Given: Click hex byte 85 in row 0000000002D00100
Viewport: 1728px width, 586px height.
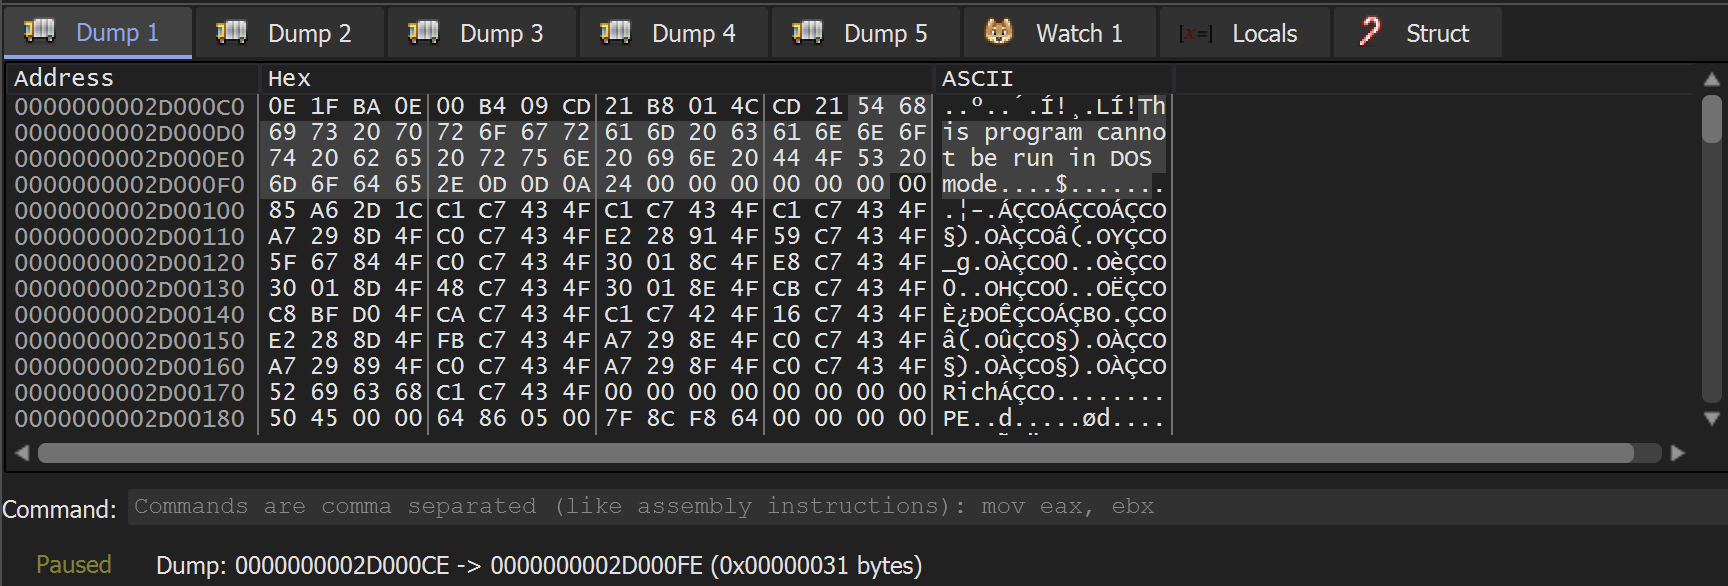Looking at the screenshot, I should pos(282,210).
